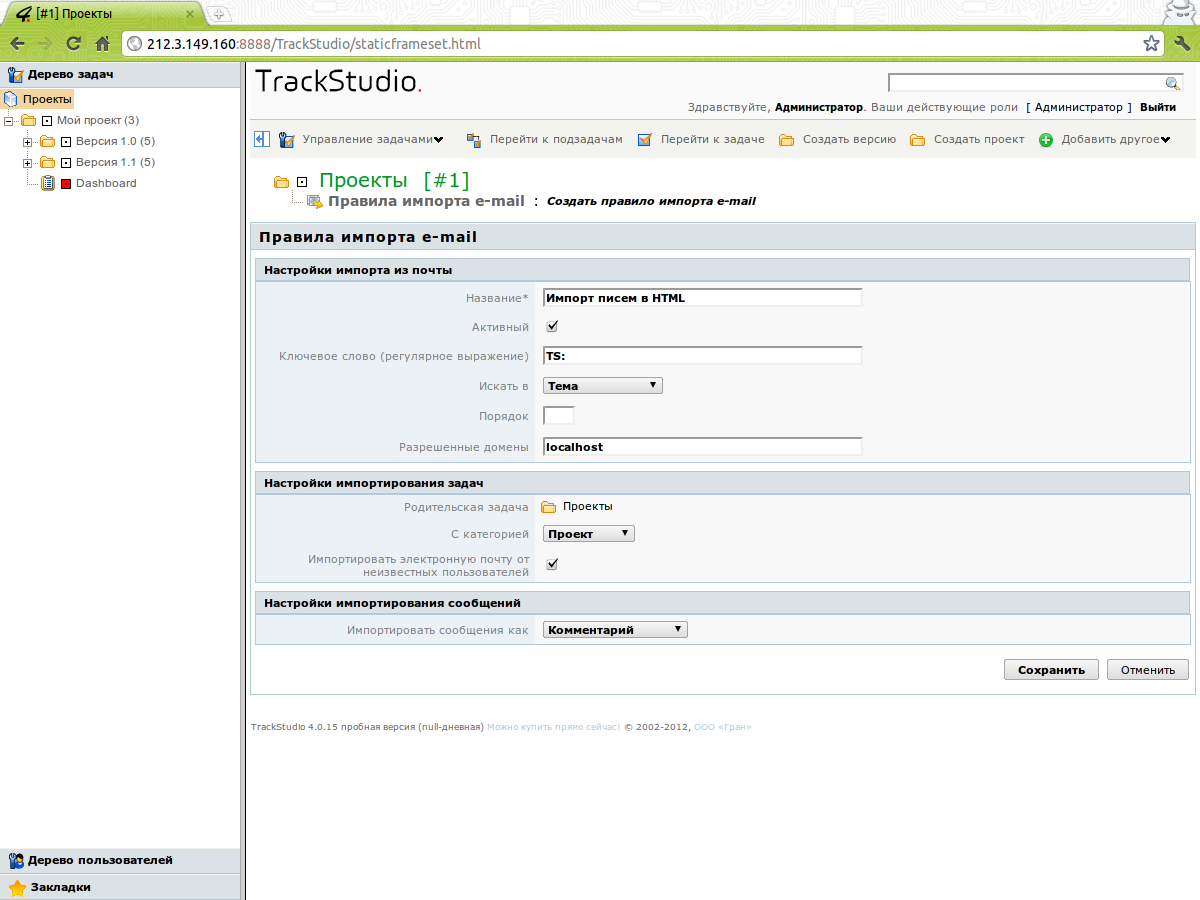Image resolution: width=1200 pixels, height=900 pixels.
Task: Collapse the Мой проект tree node
Action: click(9, 120)
